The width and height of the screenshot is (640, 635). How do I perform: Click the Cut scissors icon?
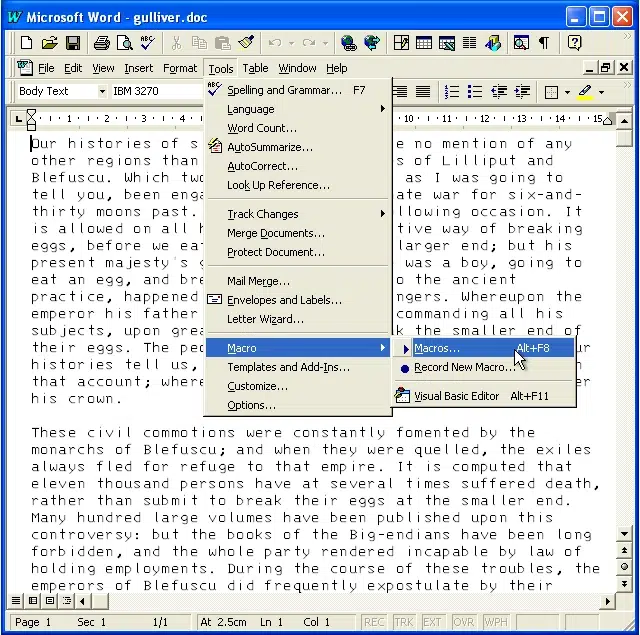[x=176, y=42]
